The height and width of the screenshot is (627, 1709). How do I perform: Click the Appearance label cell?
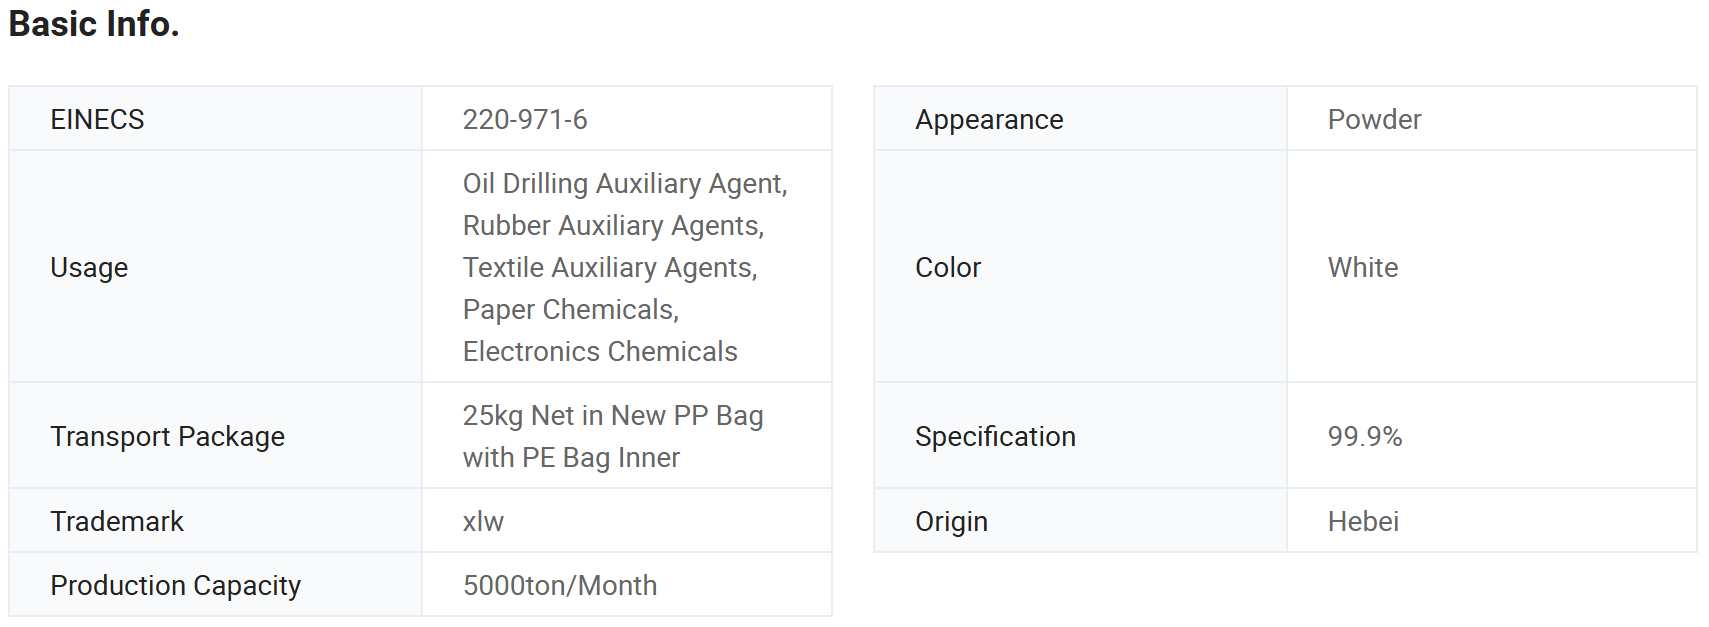[1081, 119]
